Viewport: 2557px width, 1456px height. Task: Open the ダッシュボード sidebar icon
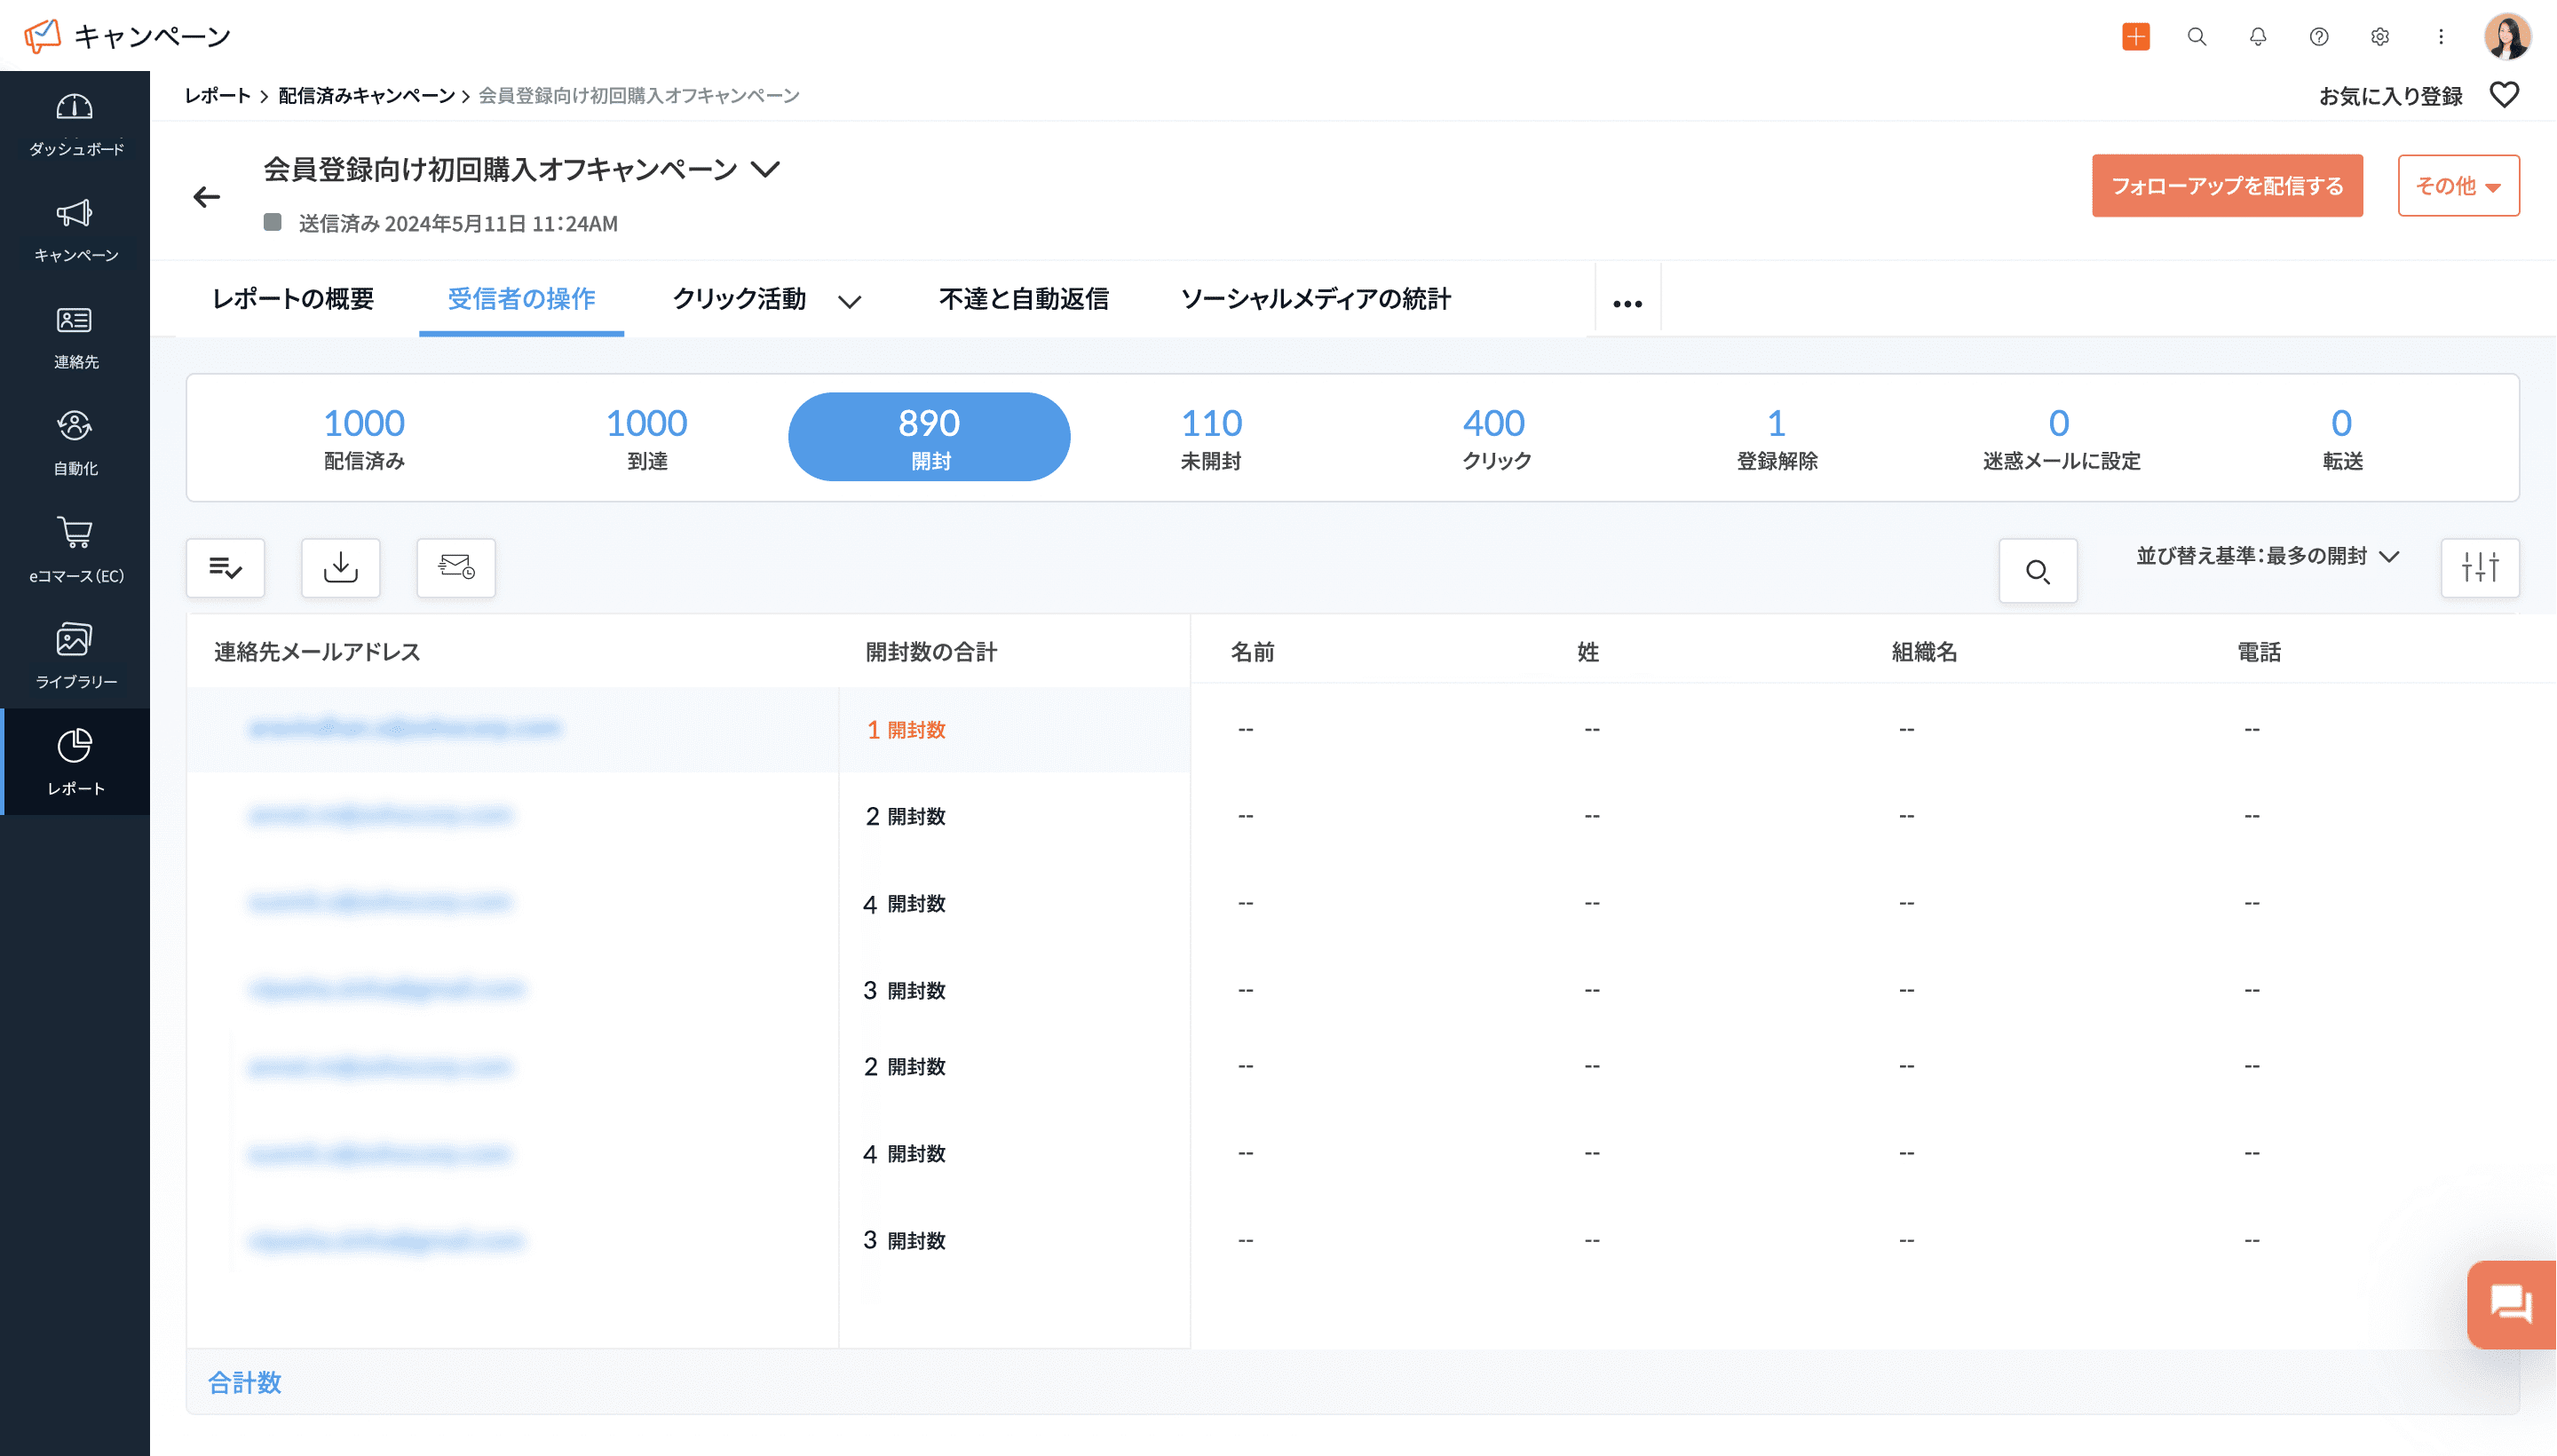[x=75, y=108]
